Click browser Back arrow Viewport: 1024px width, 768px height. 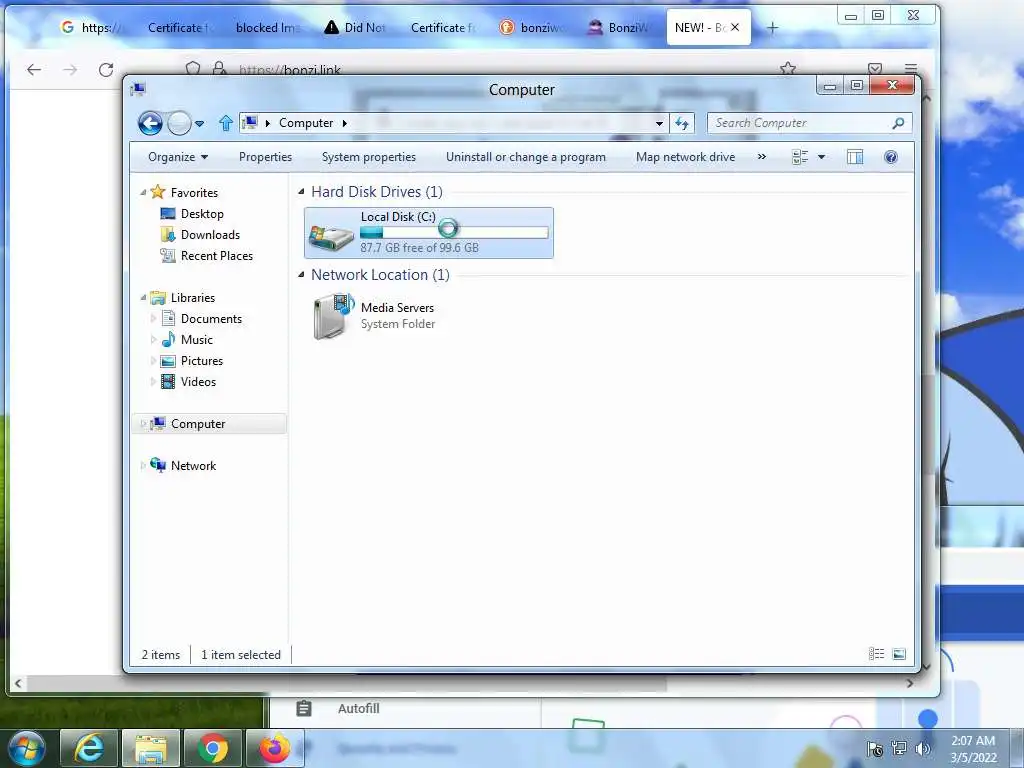point(34,70)
